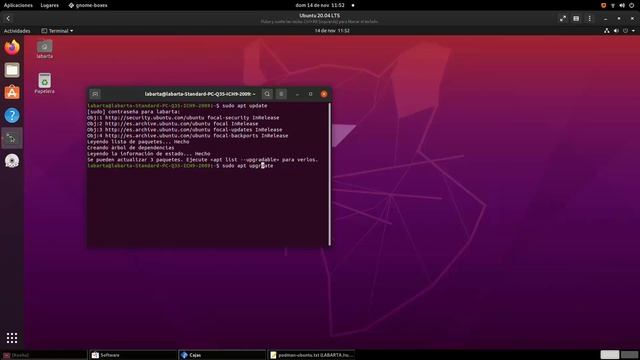This screenshot has width=640, height=360.
Task: Click the 'sudo apt upgrade' command line
Action: point(180,166)
